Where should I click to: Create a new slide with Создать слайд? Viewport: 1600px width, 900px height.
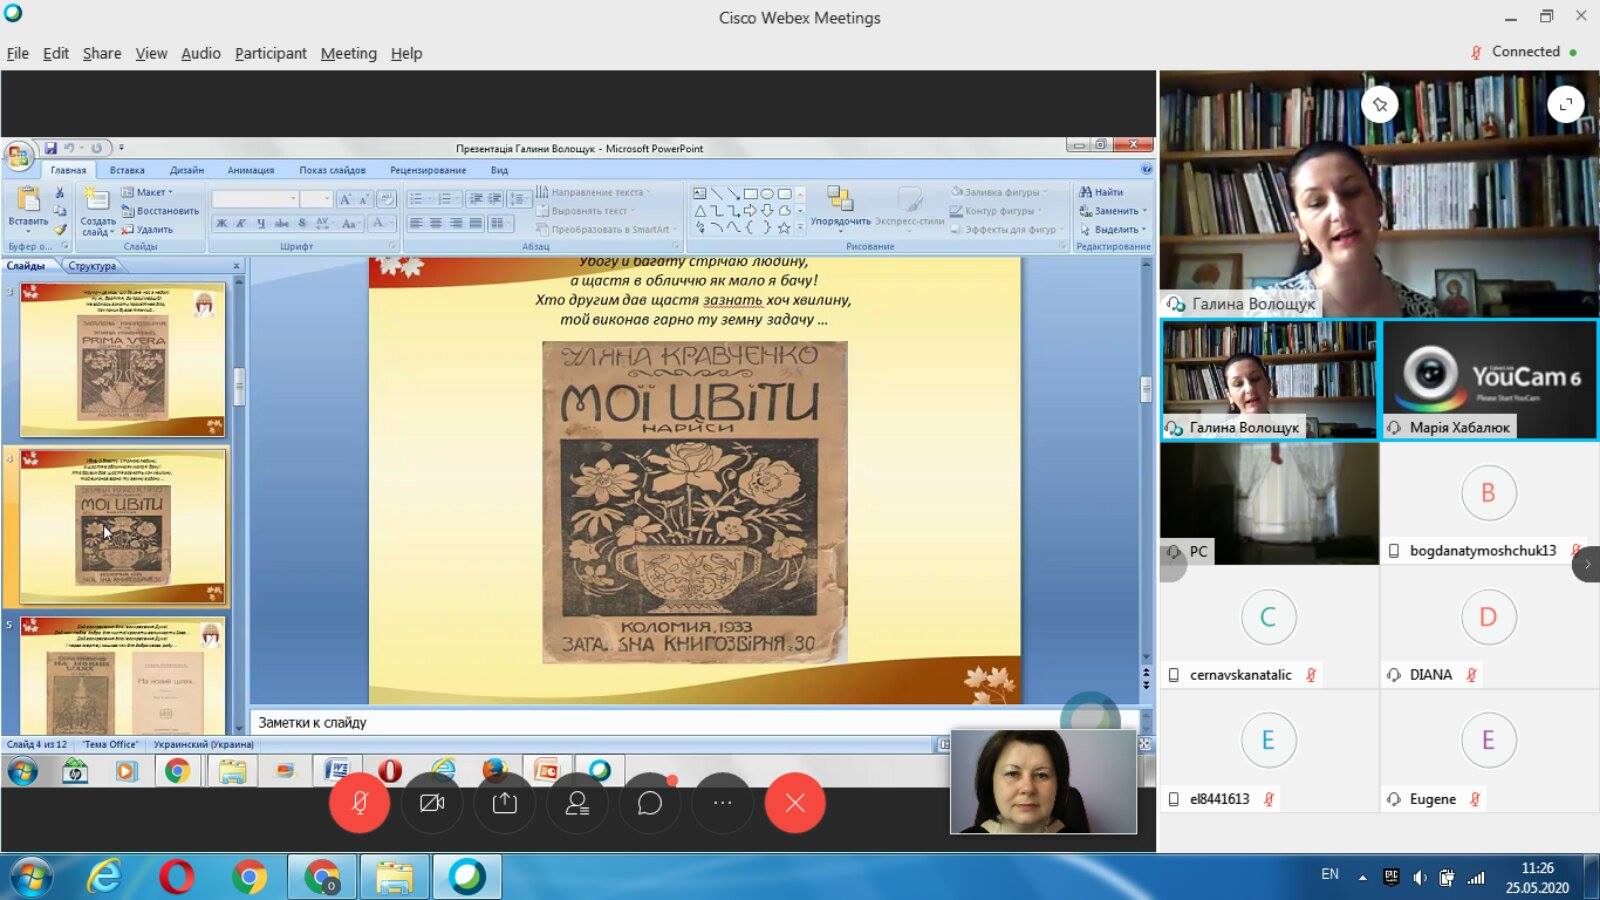click(x=98, y=212)
